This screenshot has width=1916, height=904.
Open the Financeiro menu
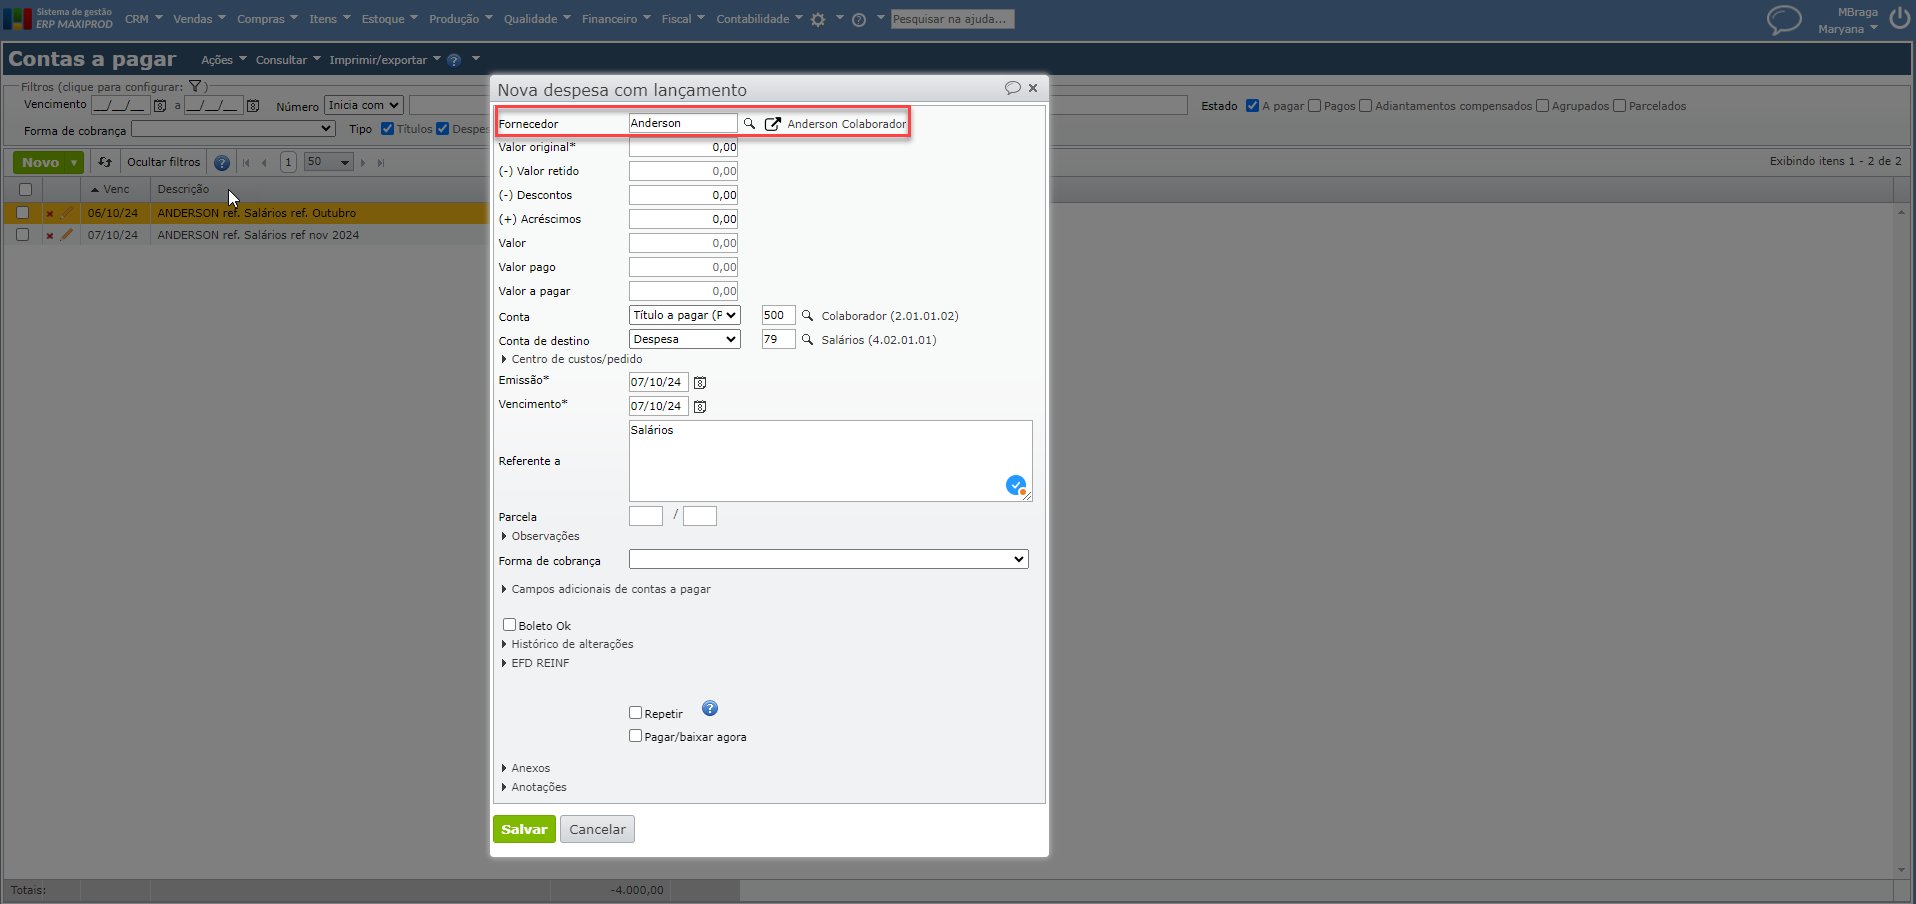616,19
